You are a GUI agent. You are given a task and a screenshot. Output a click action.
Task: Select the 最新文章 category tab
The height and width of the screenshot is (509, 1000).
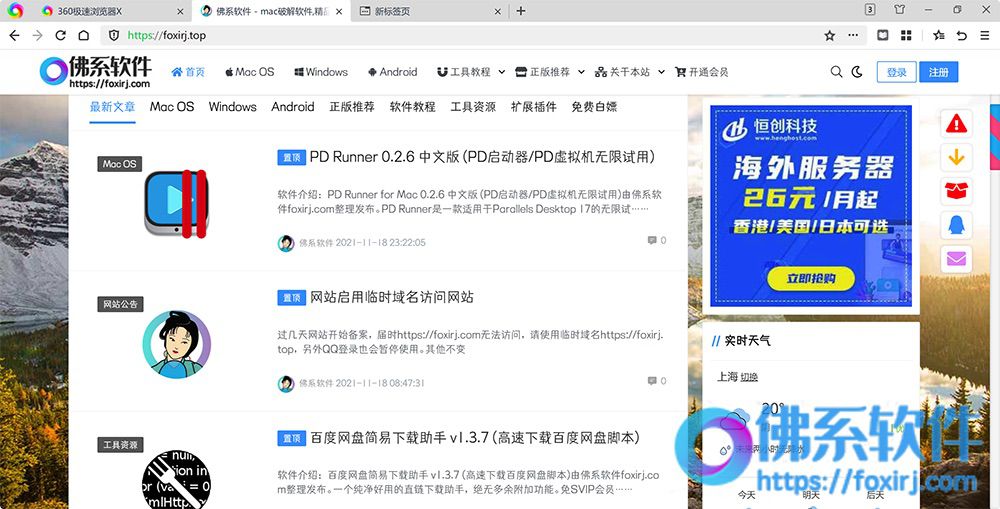point(112,107)
